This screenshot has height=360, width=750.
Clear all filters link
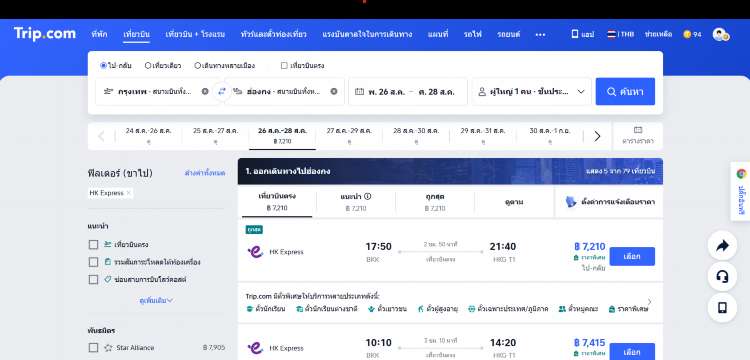(204, 173)
